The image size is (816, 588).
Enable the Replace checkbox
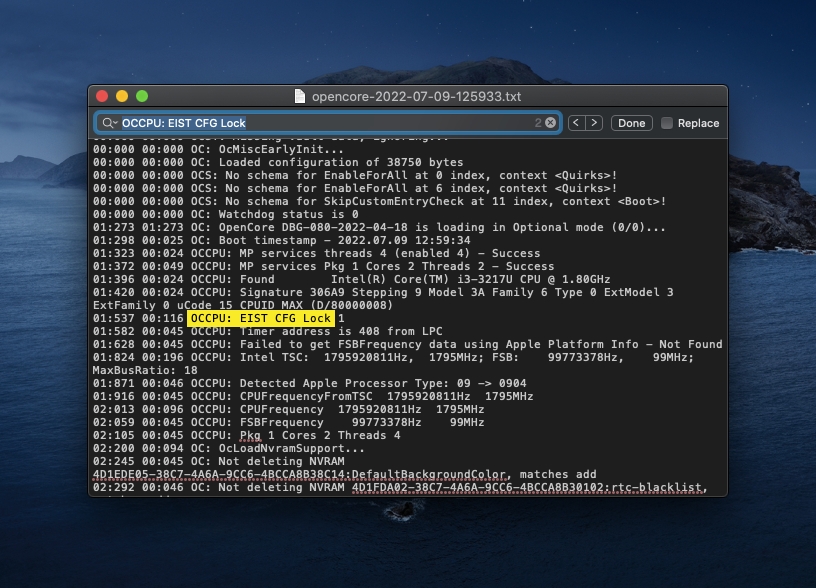tap(667, 123)
